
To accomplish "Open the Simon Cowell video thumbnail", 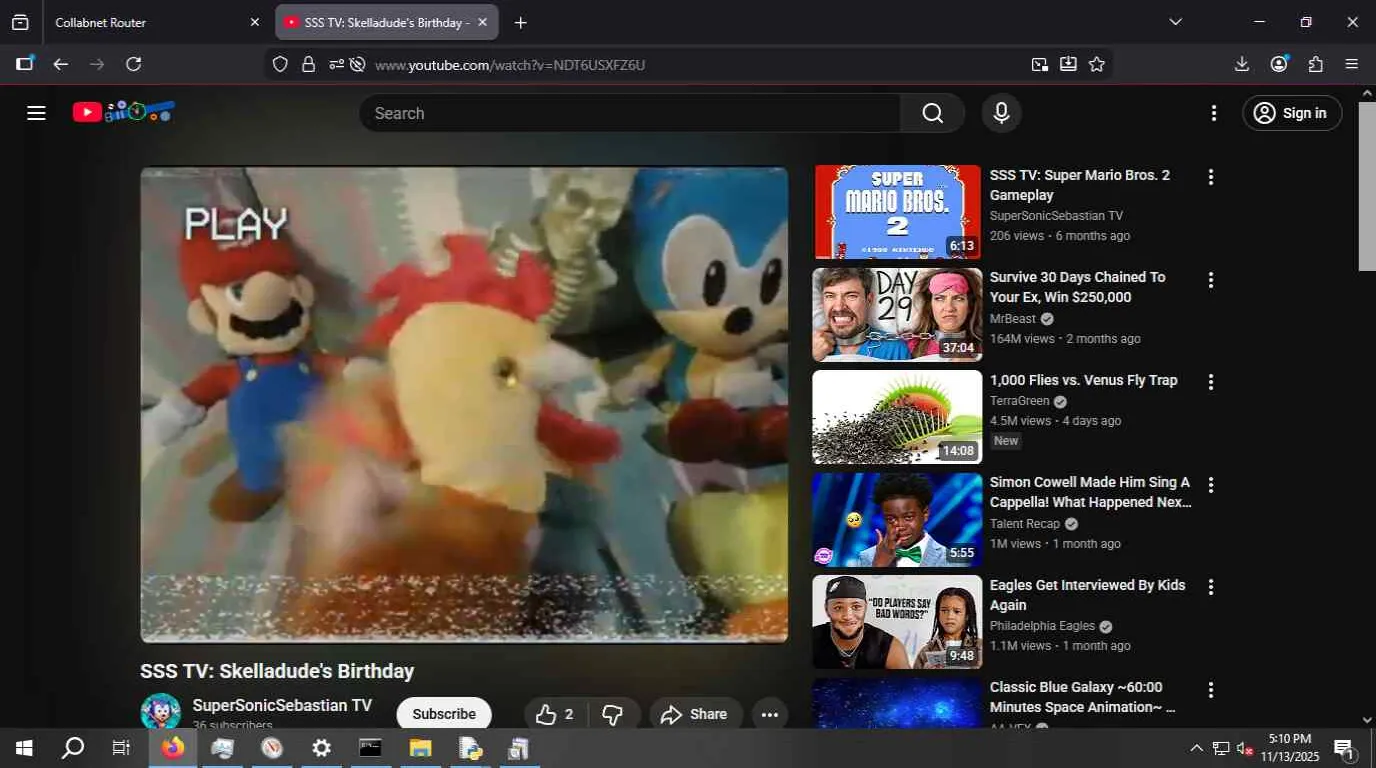I will [x=897, y=519].
